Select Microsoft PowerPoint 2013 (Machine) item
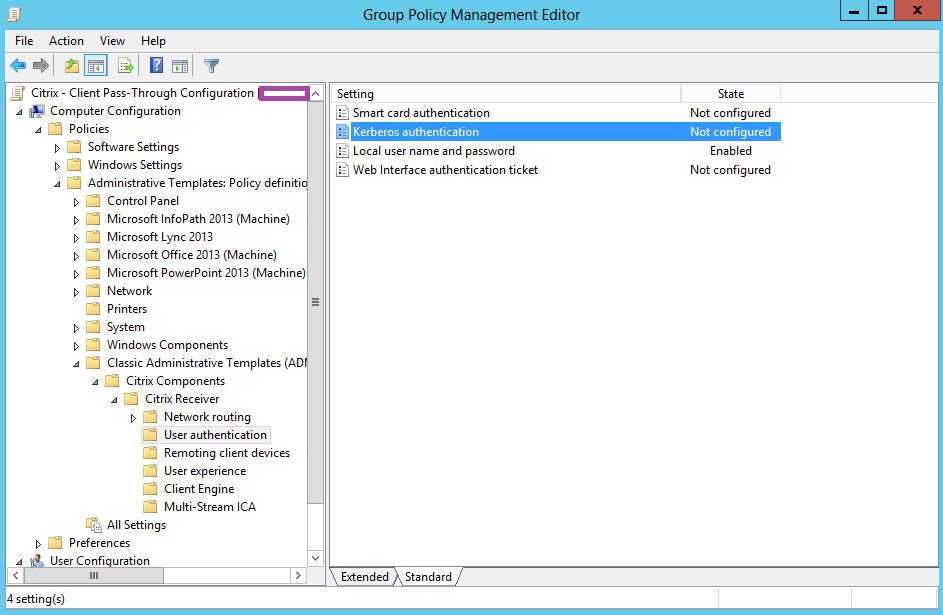 (x=206, y=273)
